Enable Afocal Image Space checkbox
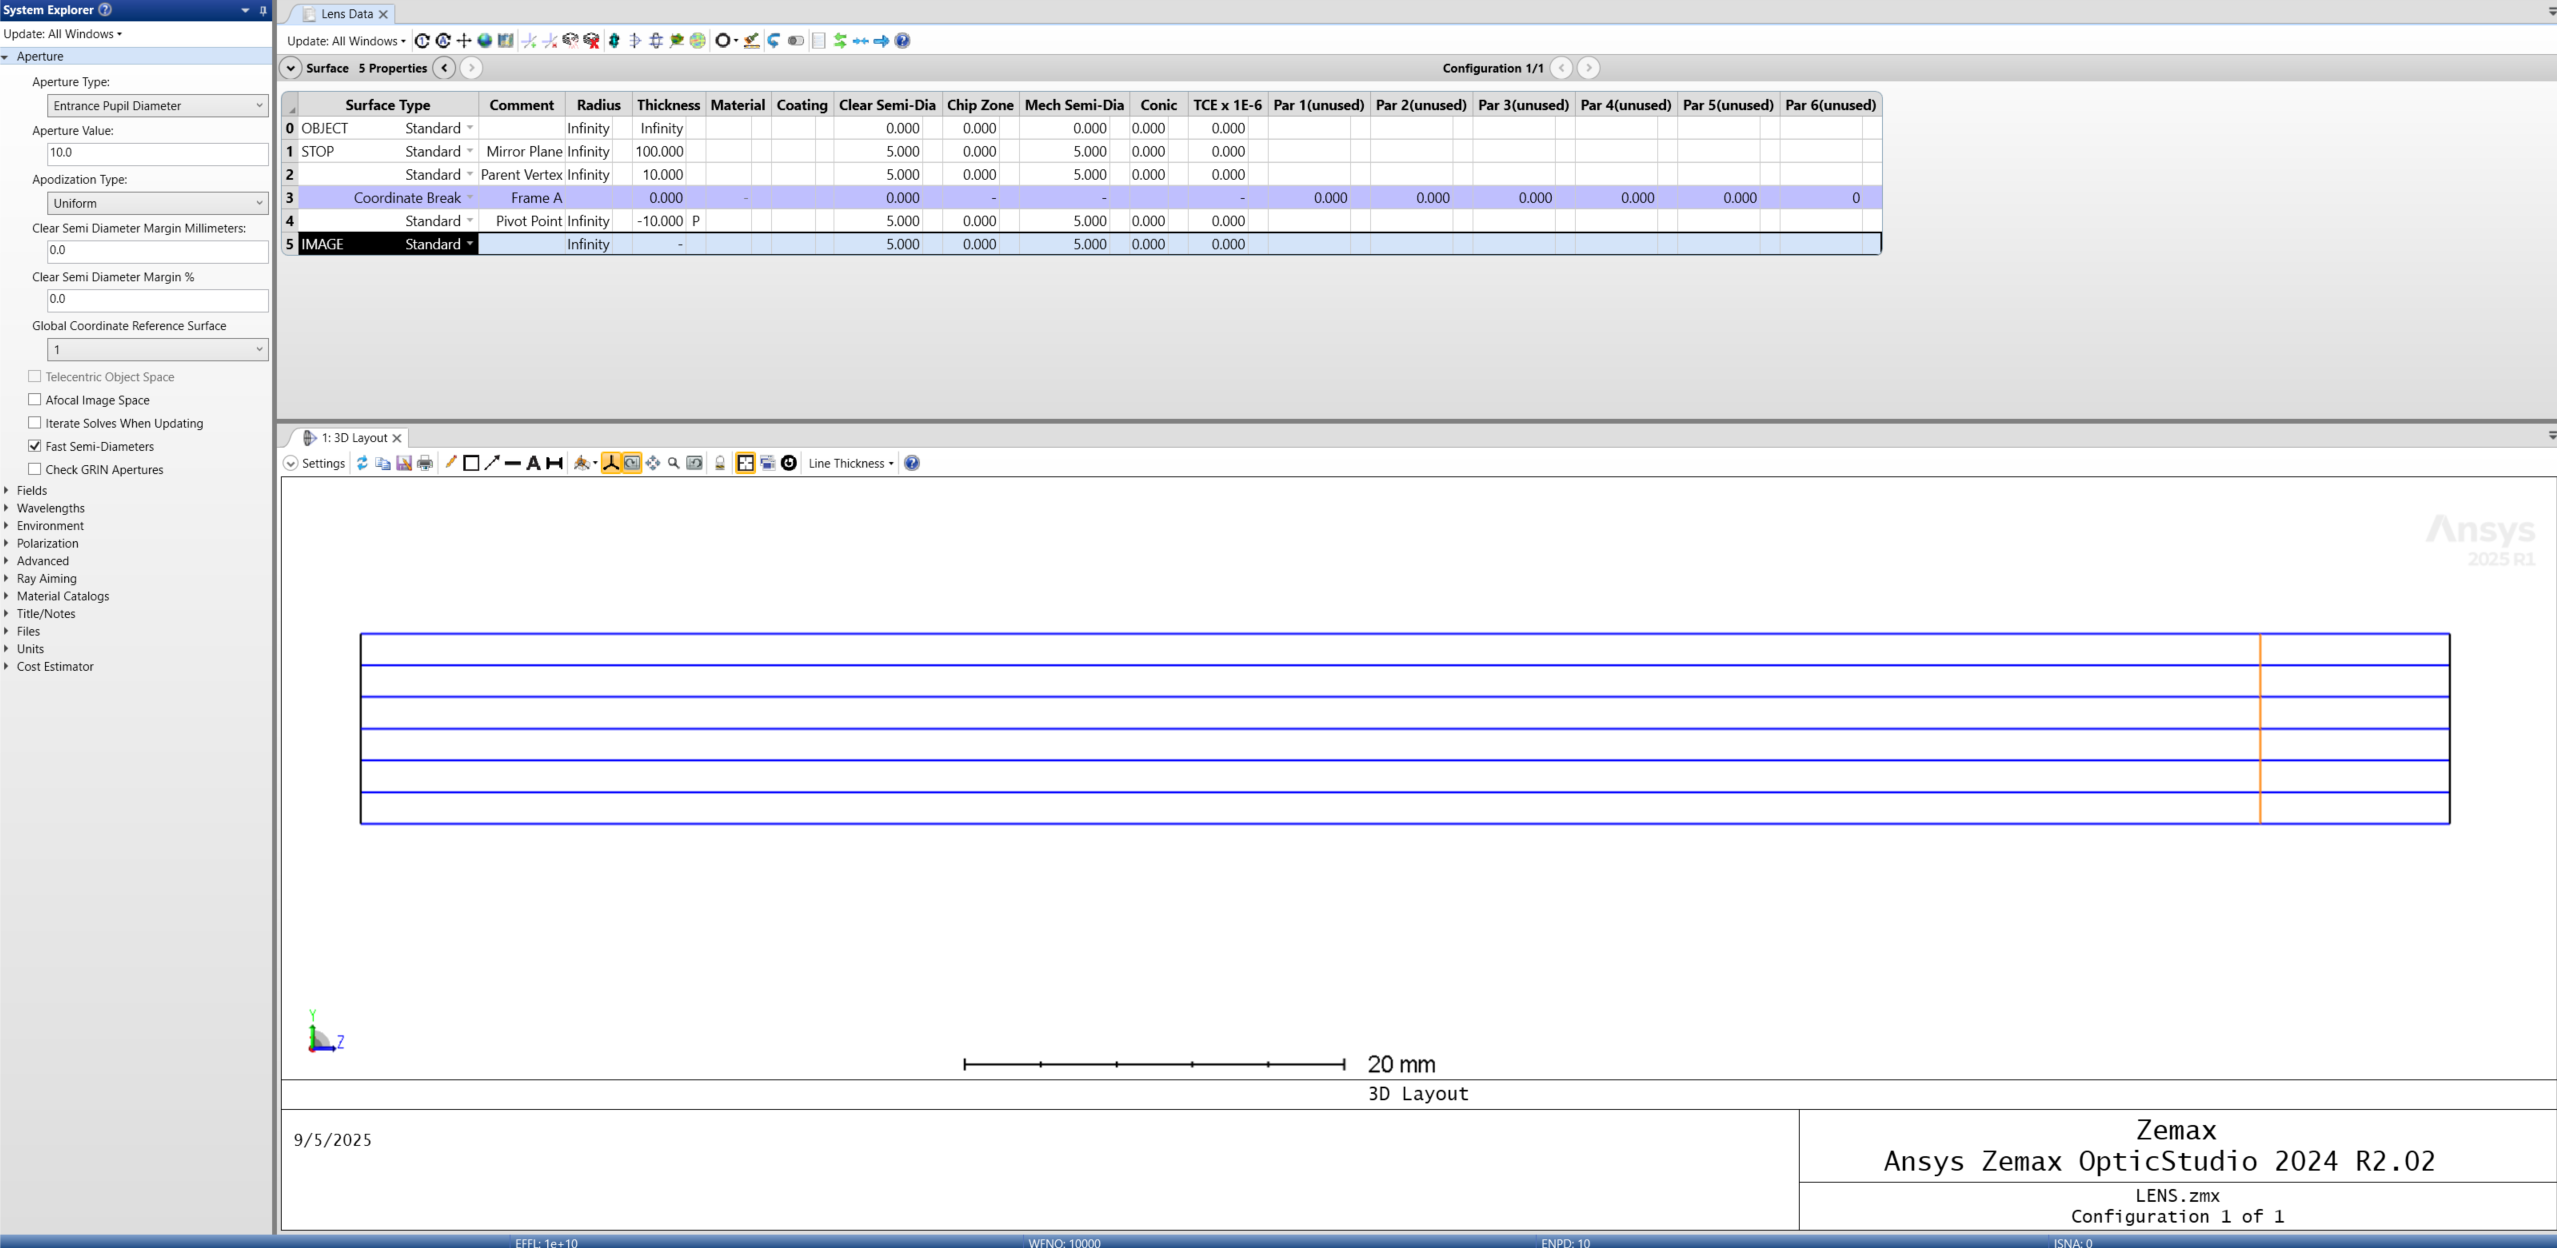Image resolution: width=2557 pixels, height=1248 pixels. coord(35,400)
